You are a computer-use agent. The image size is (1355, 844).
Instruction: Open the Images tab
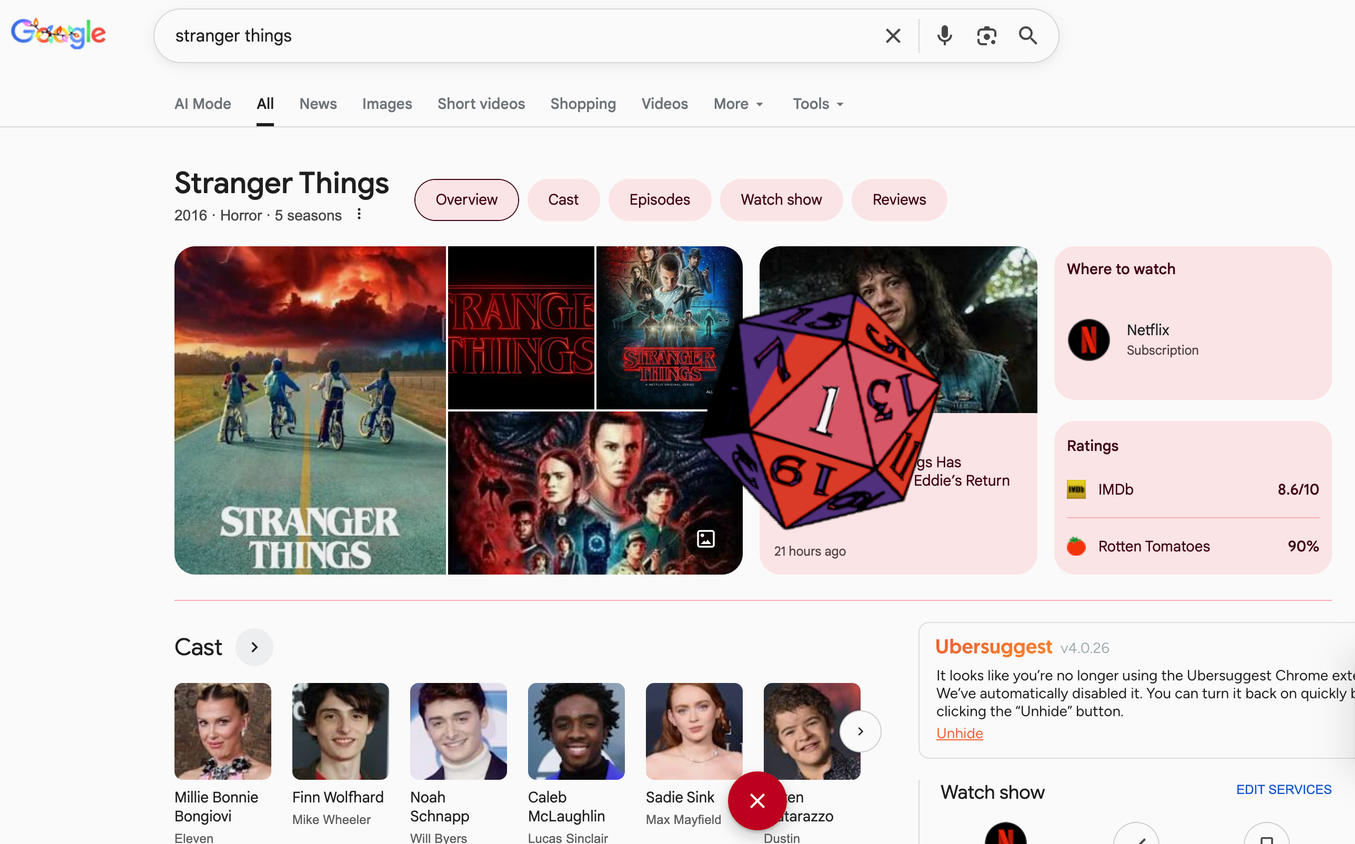387,104
